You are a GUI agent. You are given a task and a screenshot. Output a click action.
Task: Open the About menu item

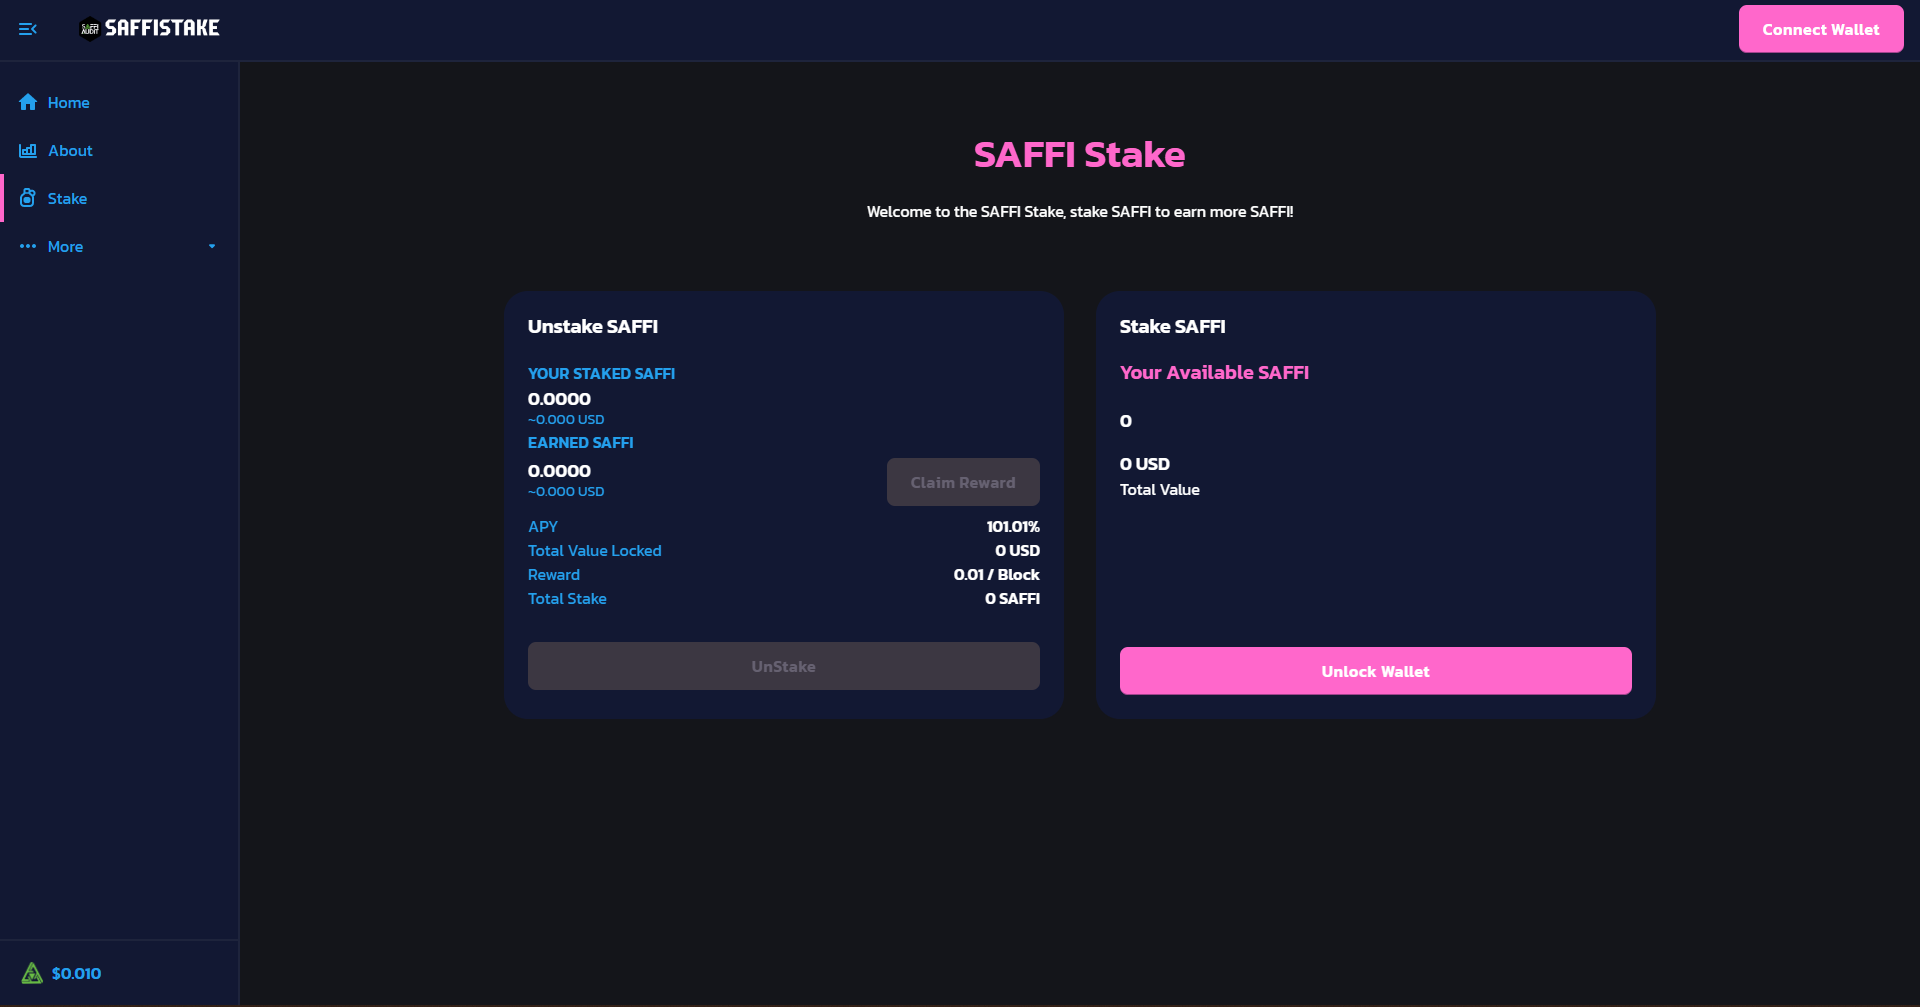click(70, 150)
